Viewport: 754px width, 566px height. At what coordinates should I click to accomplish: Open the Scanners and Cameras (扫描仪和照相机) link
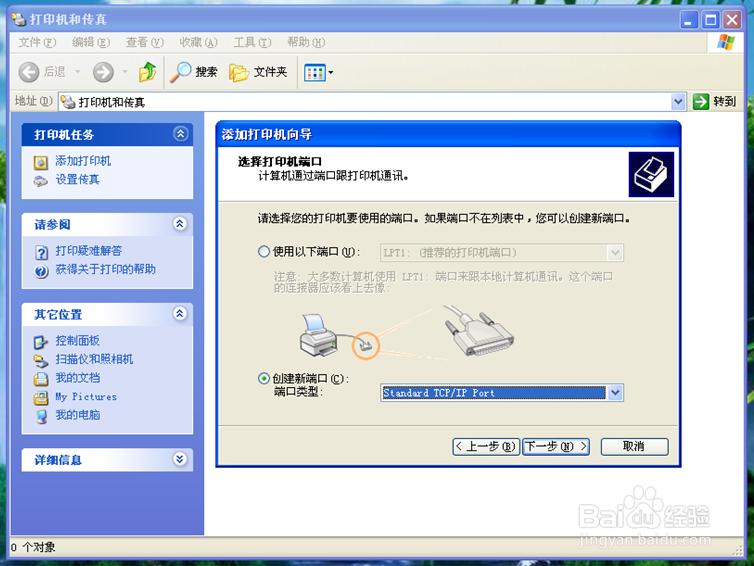(x=94, y=359)
